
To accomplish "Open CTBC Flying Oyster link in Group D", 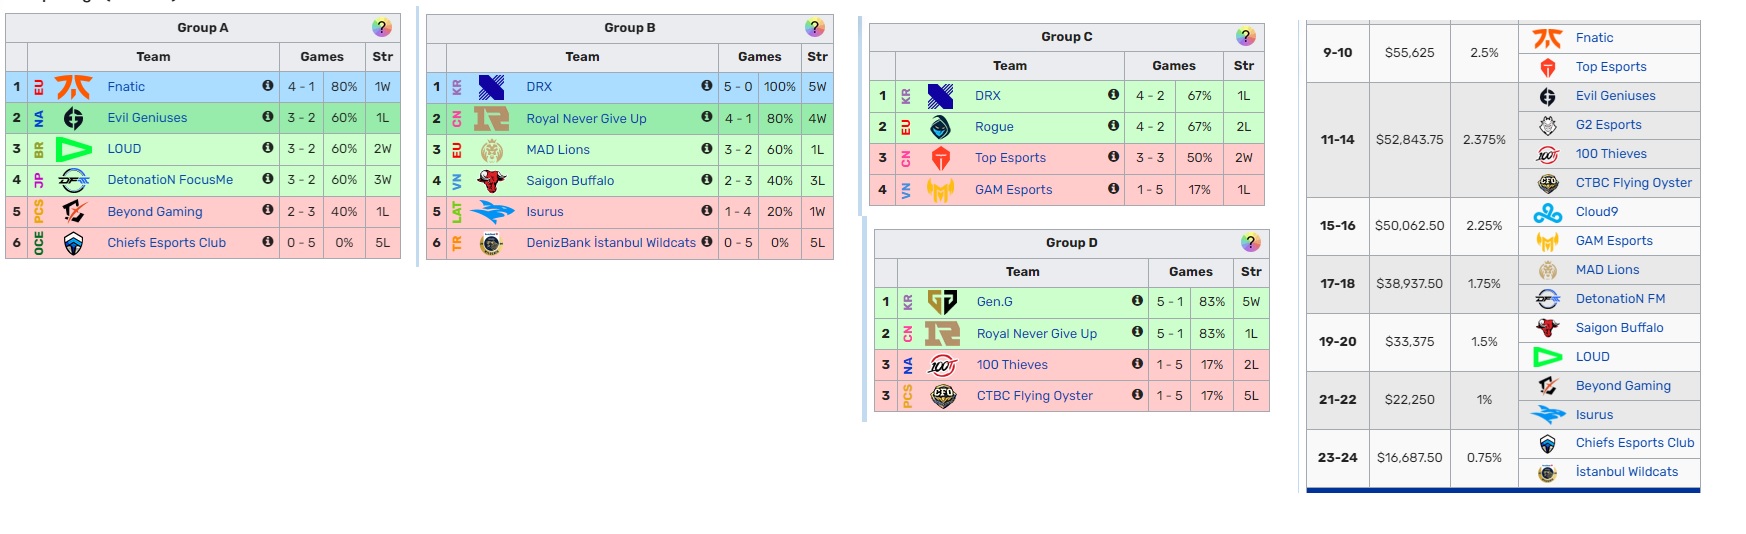I will 1034,396.
